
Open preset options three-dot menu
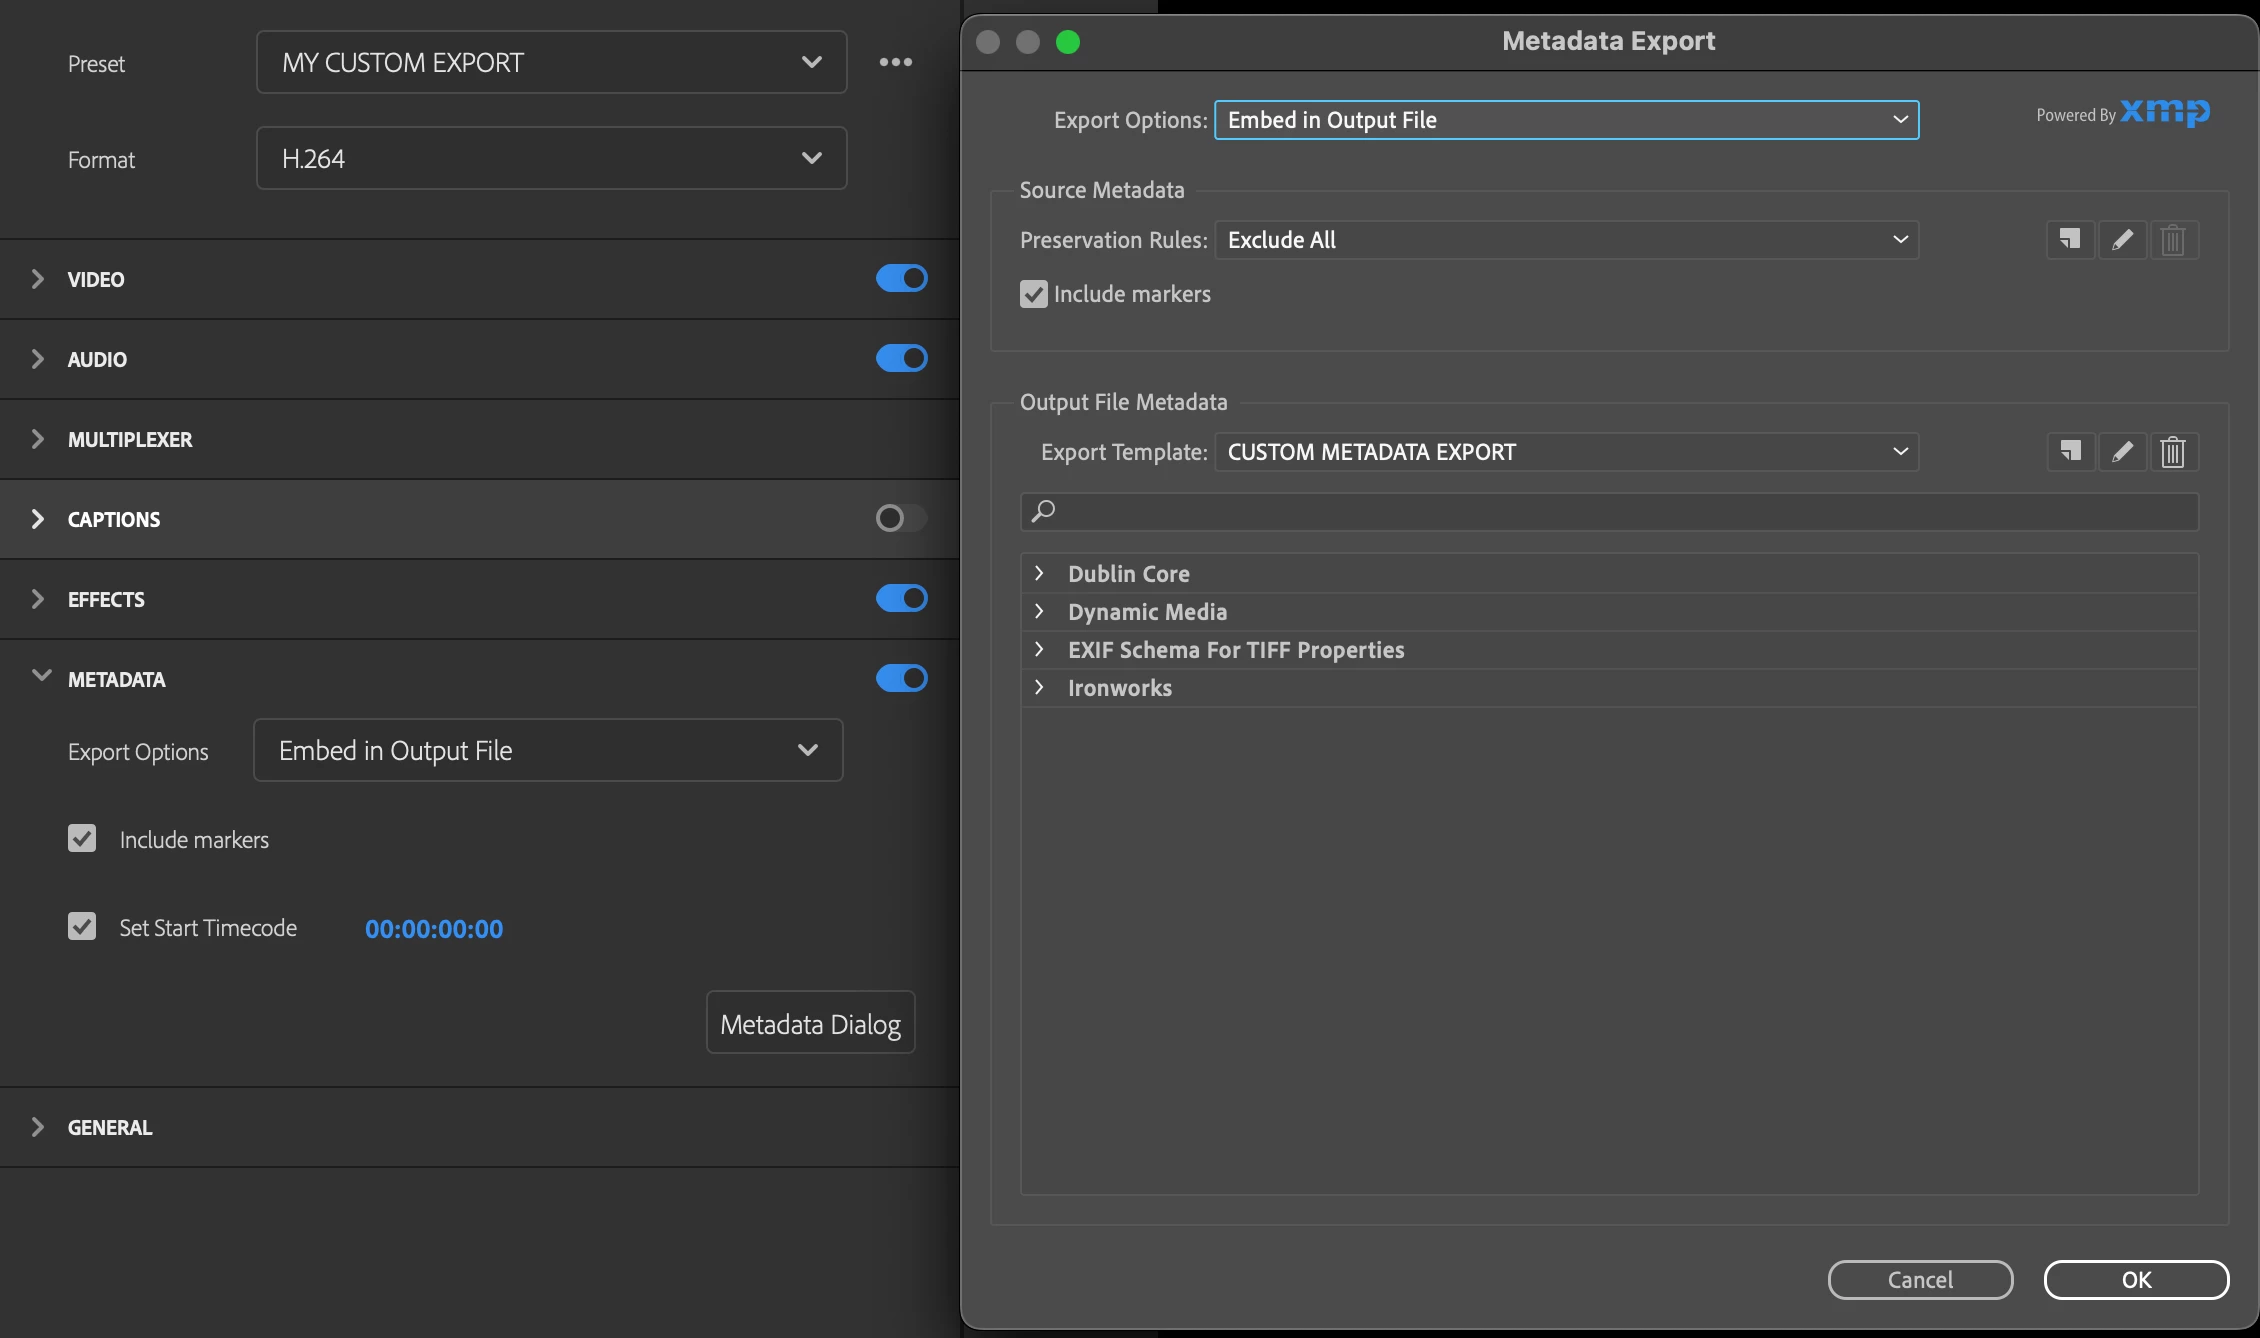coord(895,62)
